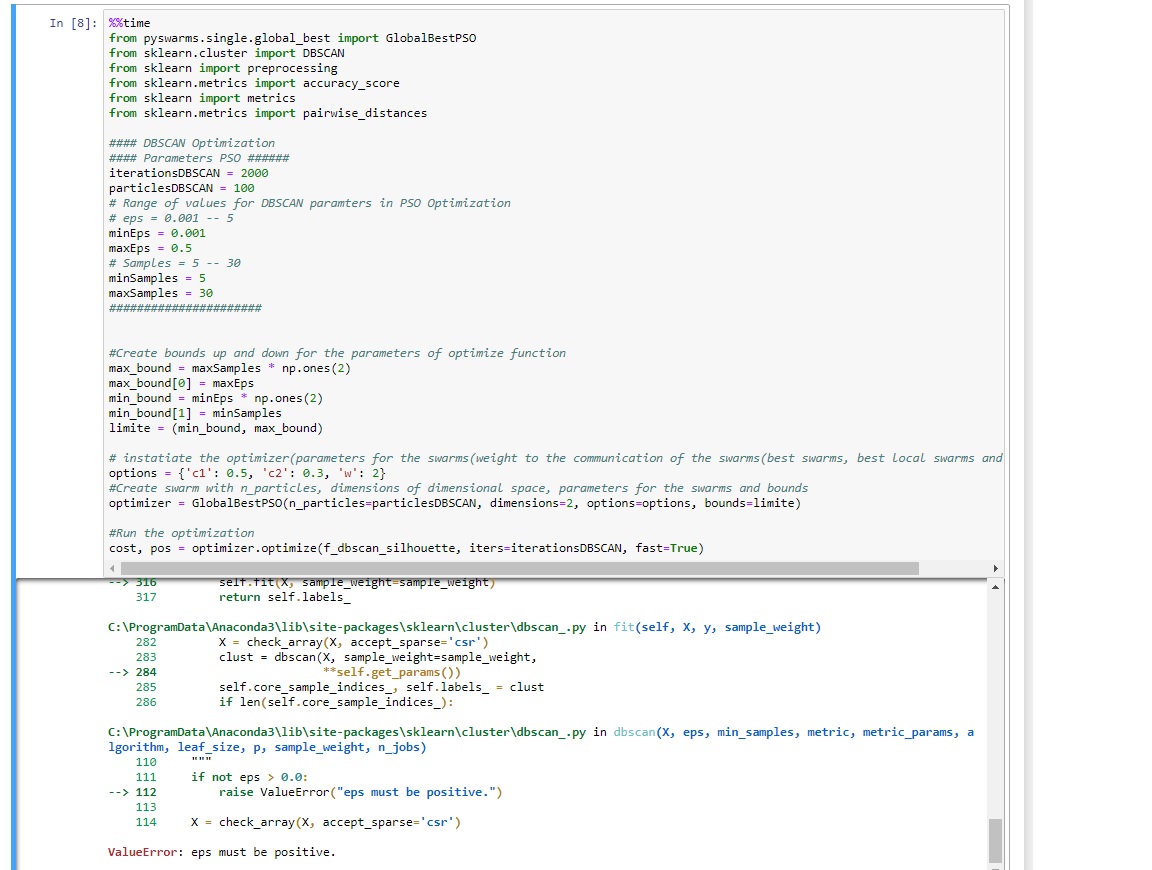Select the DBSCAN import line
The width and height of the screenshot is (1152, 870).
coord(220,52)
